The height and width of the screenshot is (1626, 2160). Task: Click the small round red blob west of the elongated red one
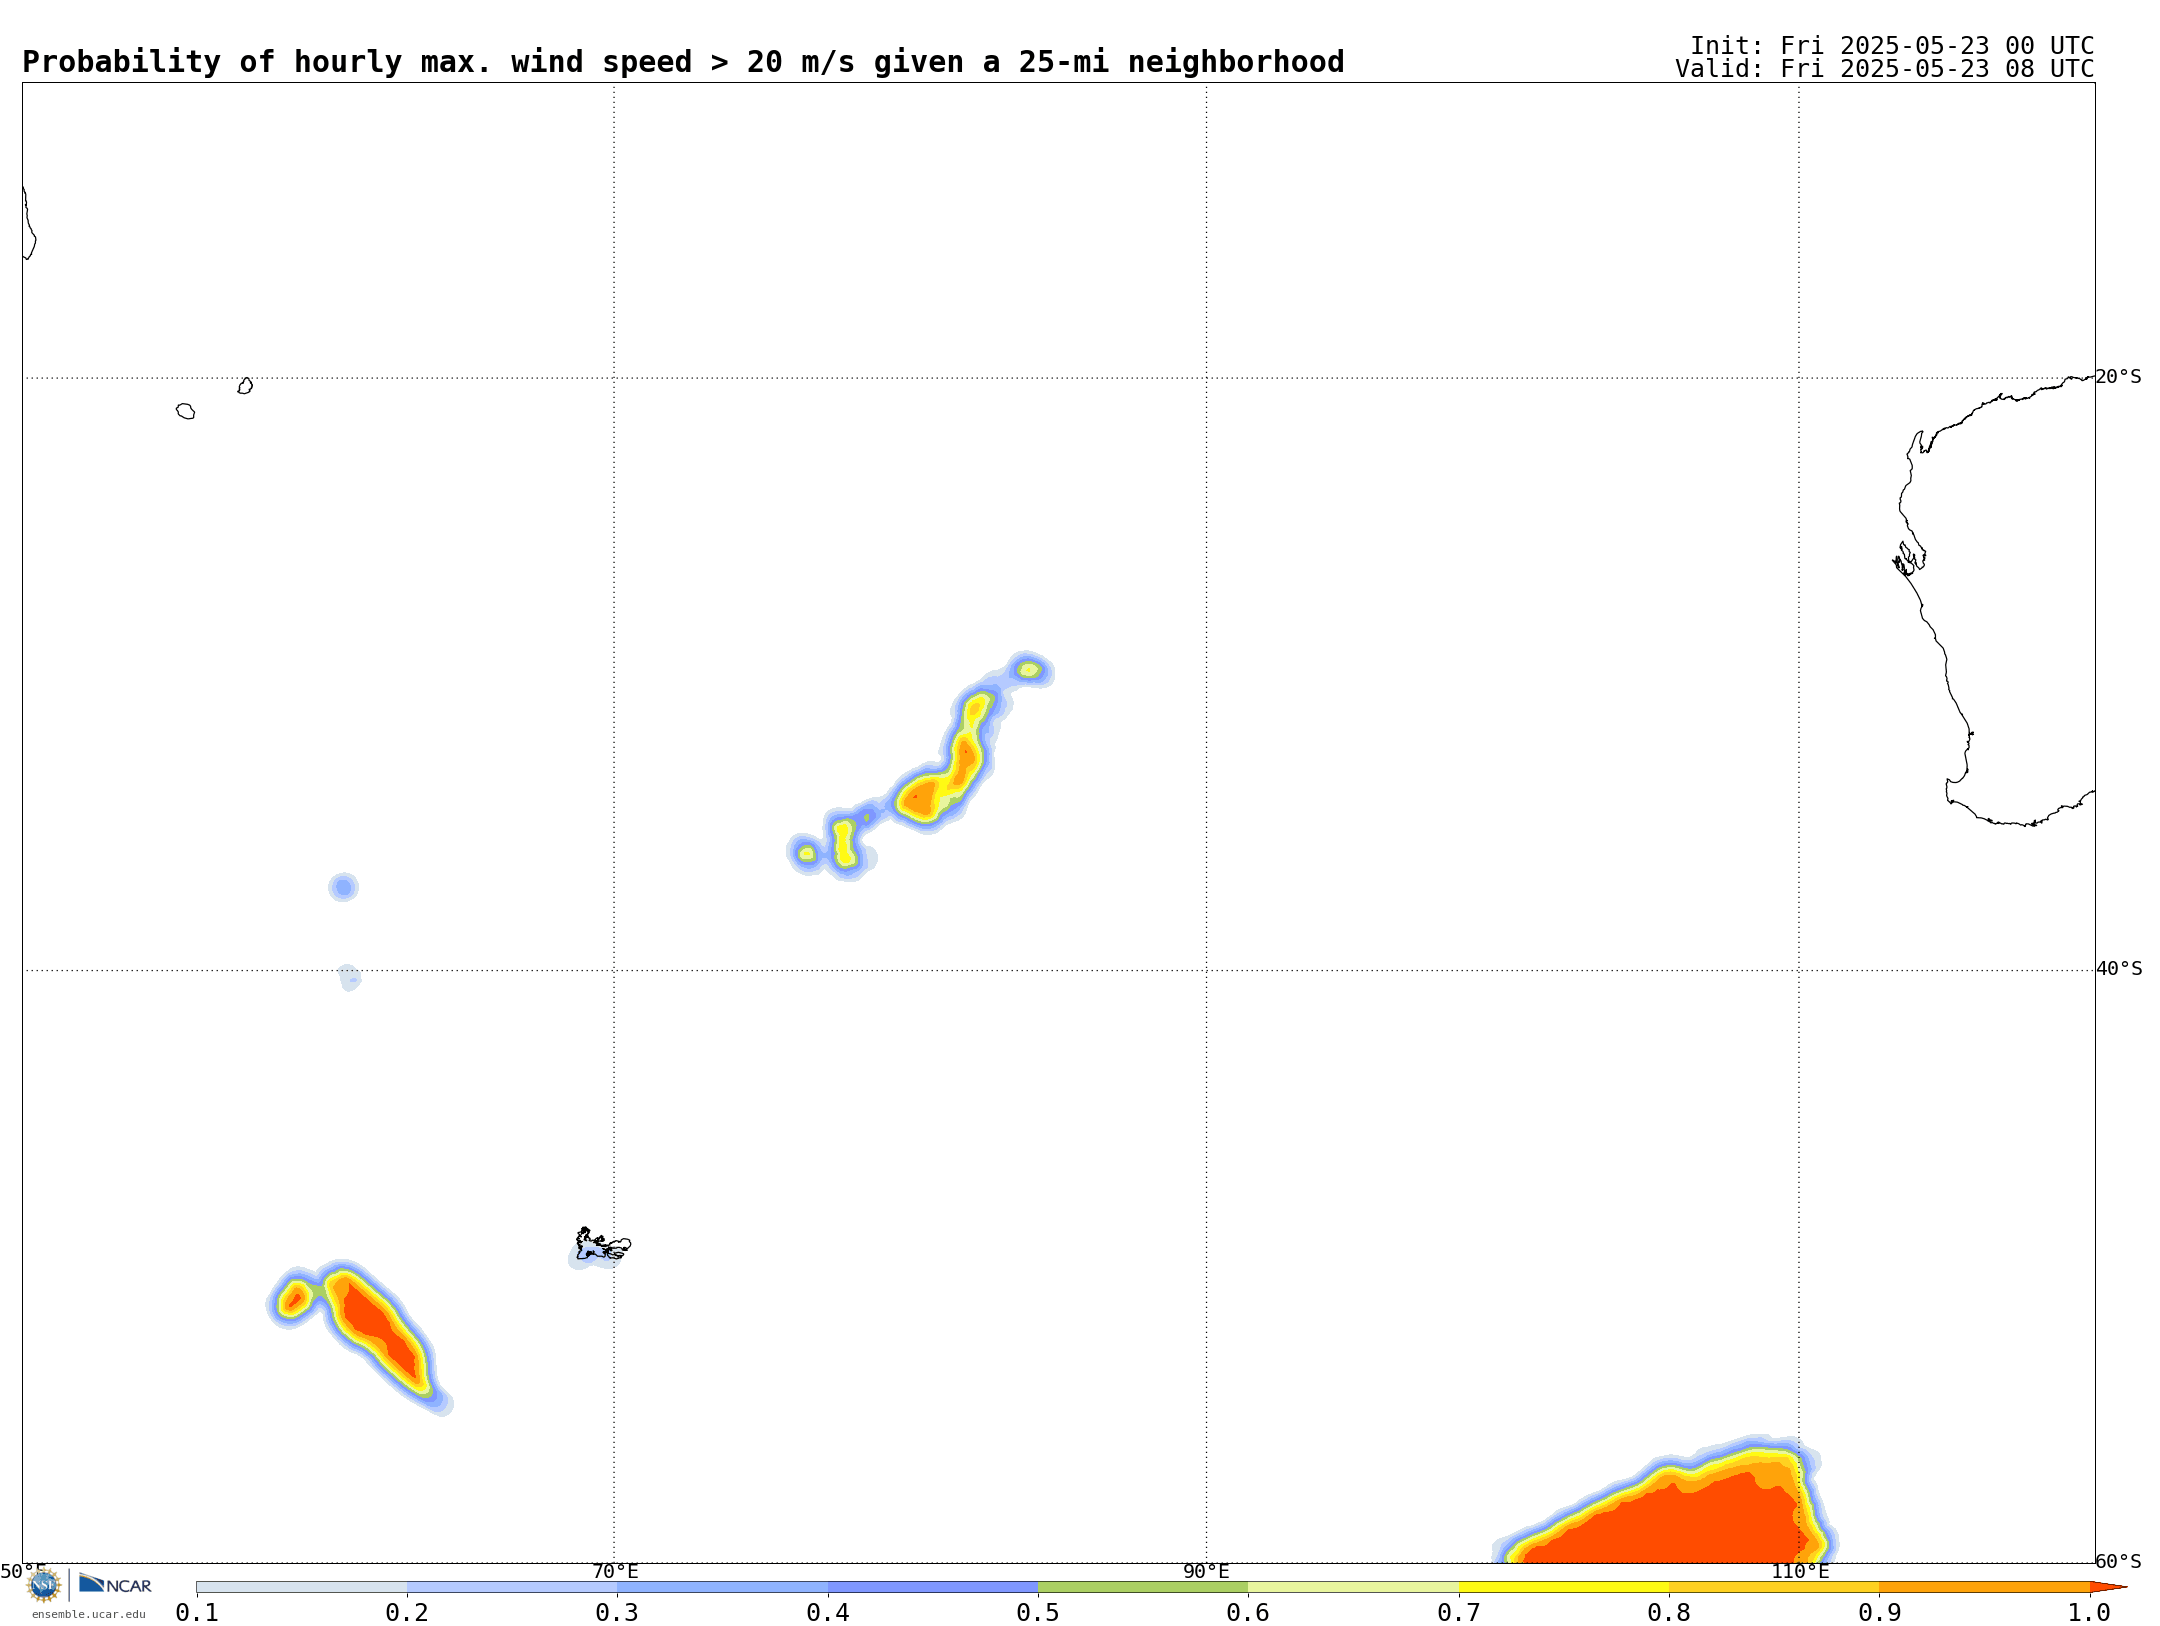293,1299
